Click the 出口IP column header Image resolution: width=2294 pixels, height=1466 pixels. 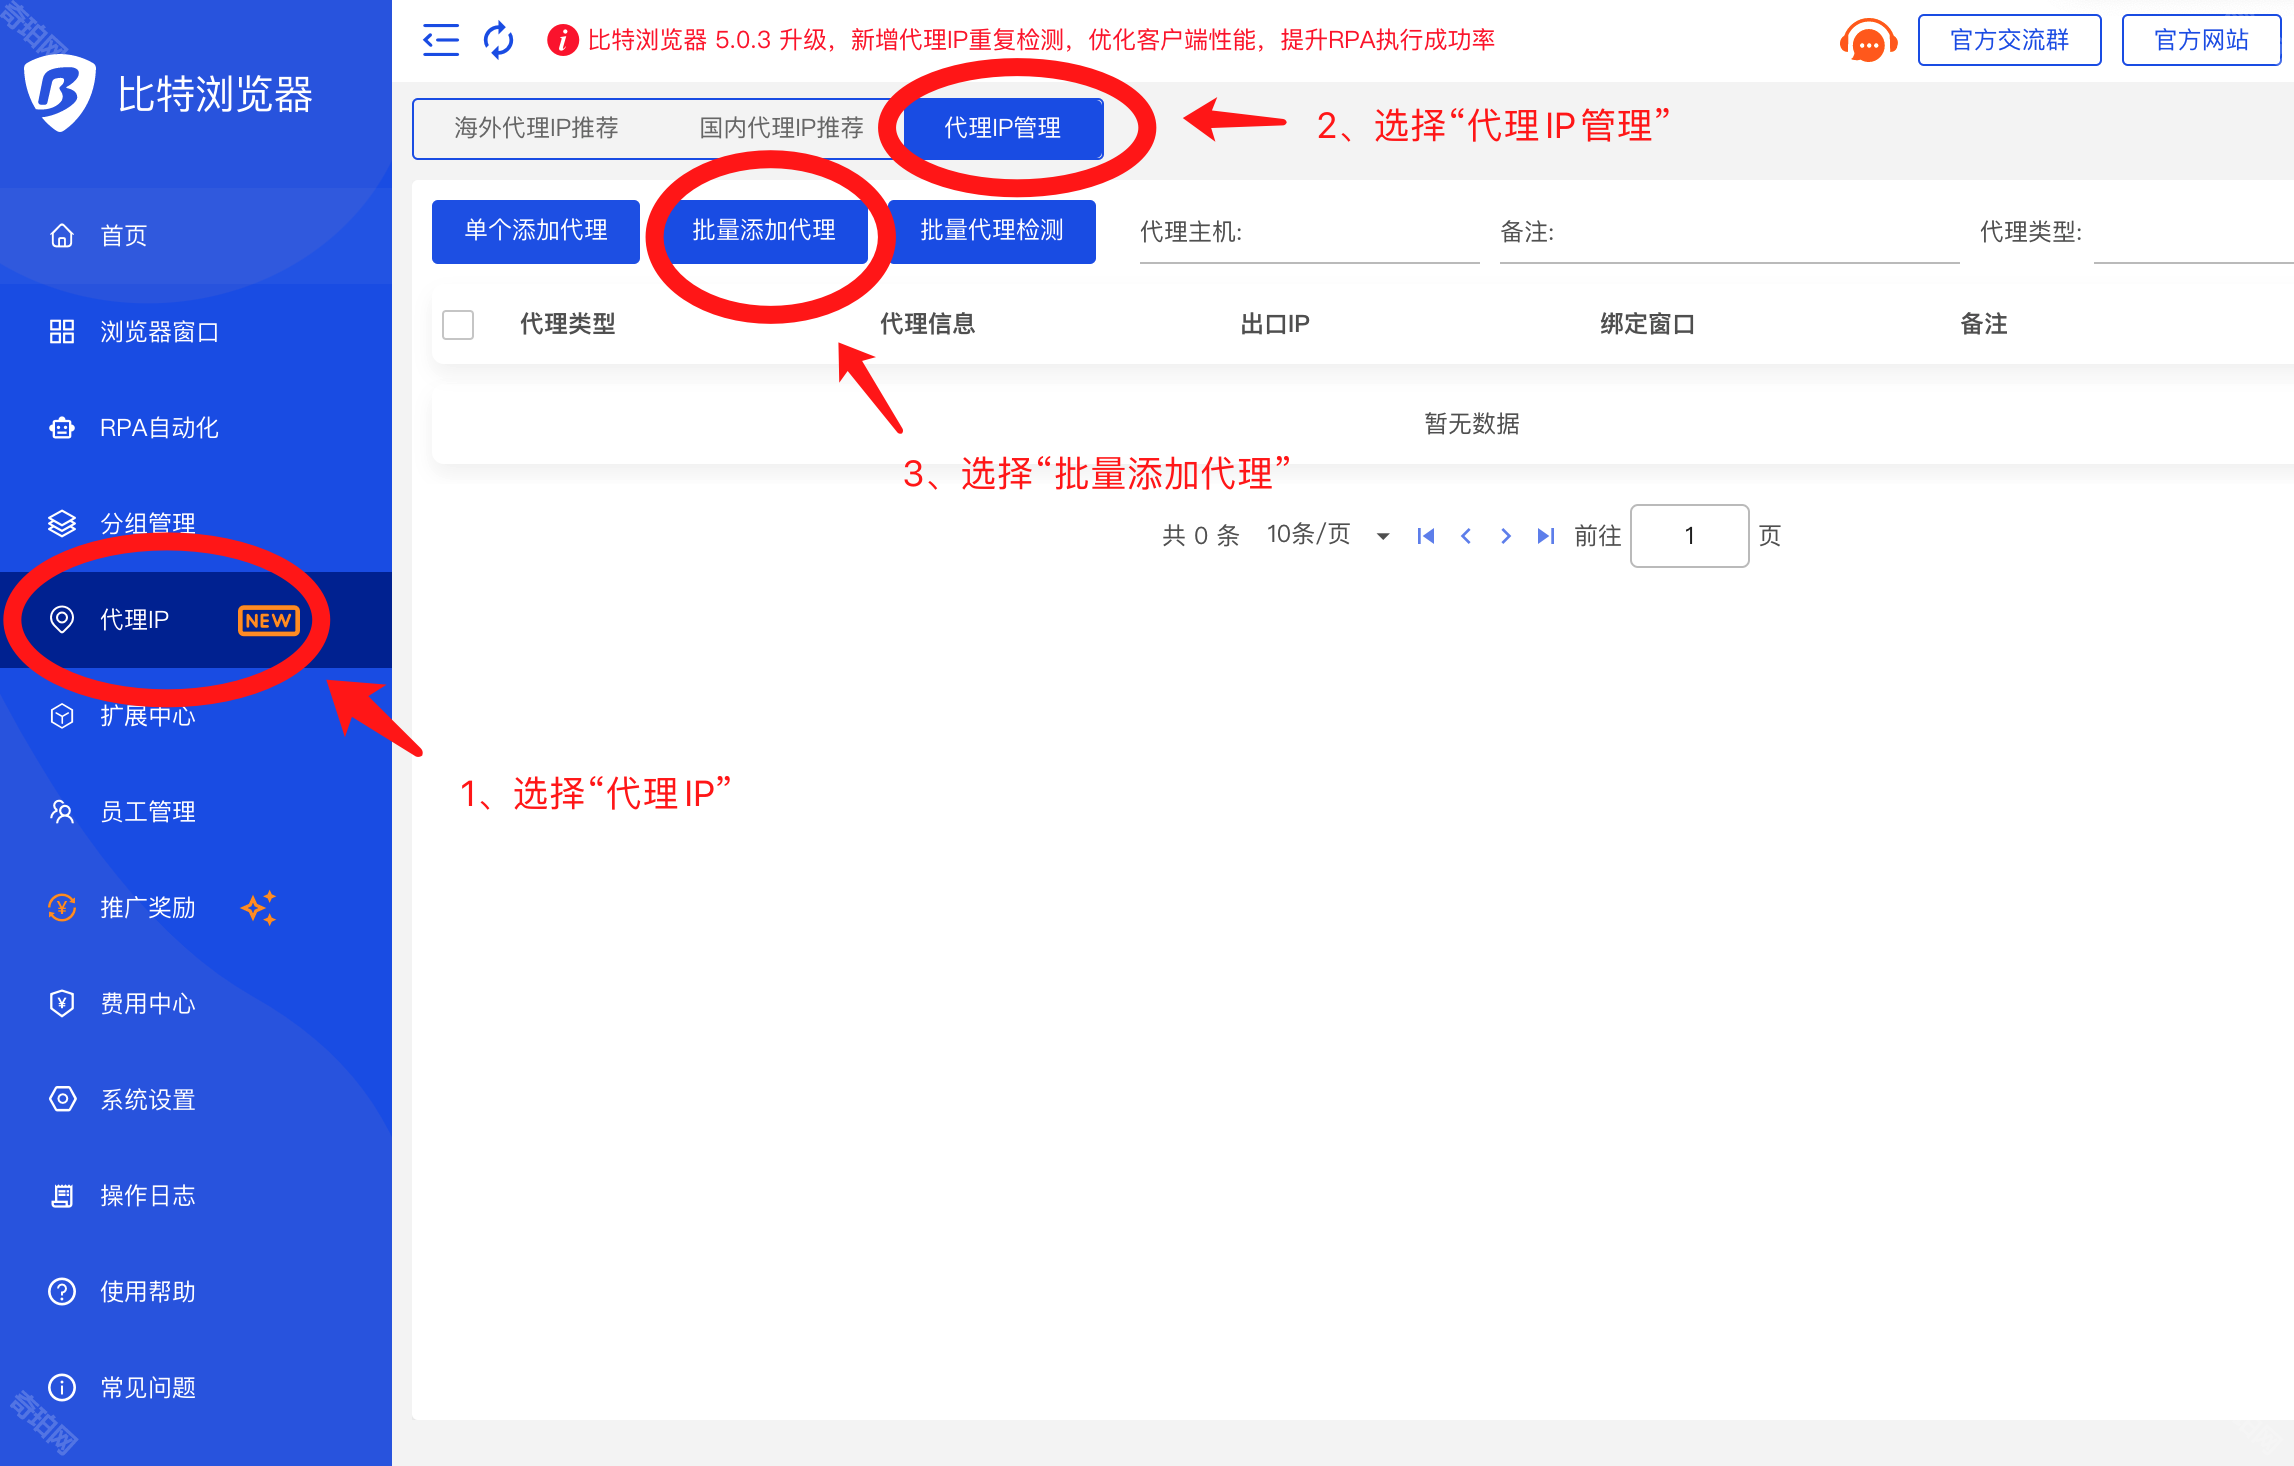coord(1275,324)
